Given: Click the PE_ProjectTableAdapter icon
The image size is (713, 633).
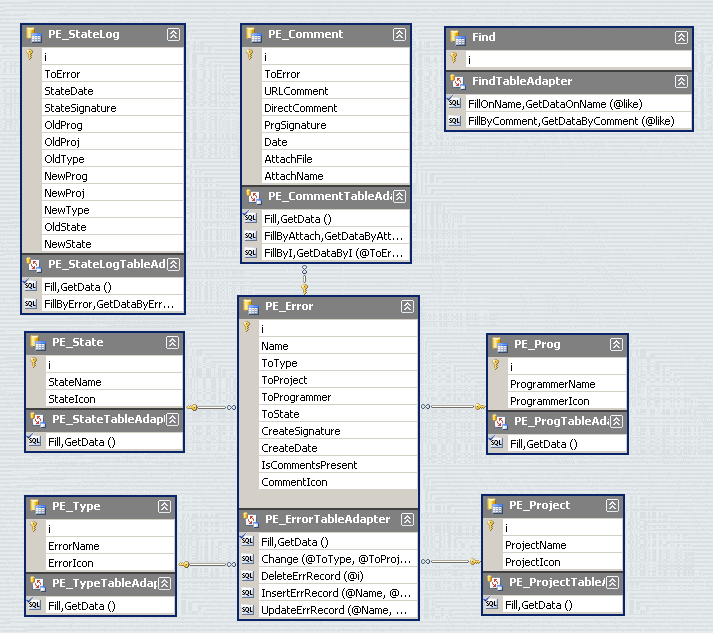Looking at the screenshot, I should (495, 583).
